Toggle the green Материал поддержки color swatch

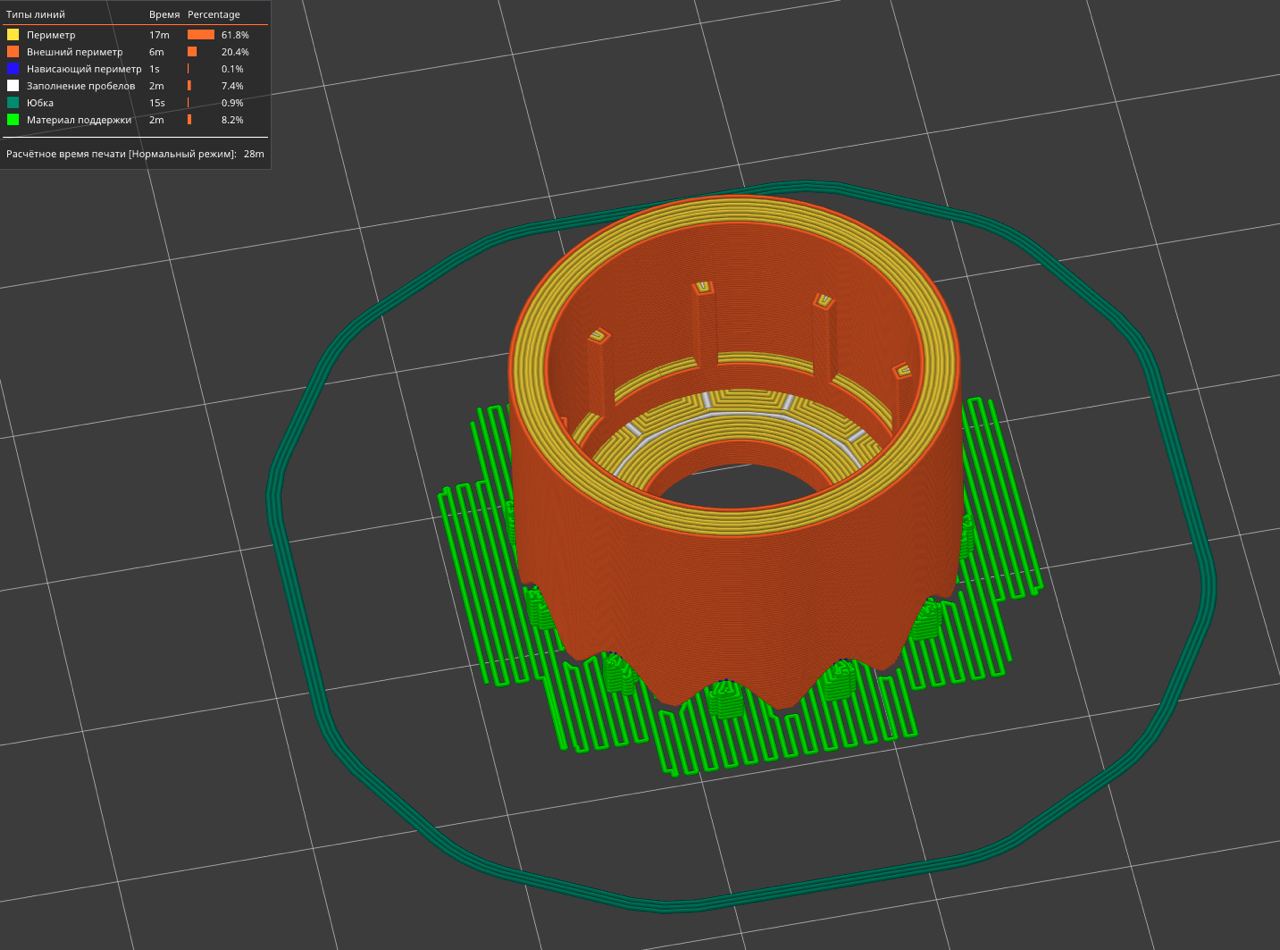pyautogui.click(x=13, y=120)
